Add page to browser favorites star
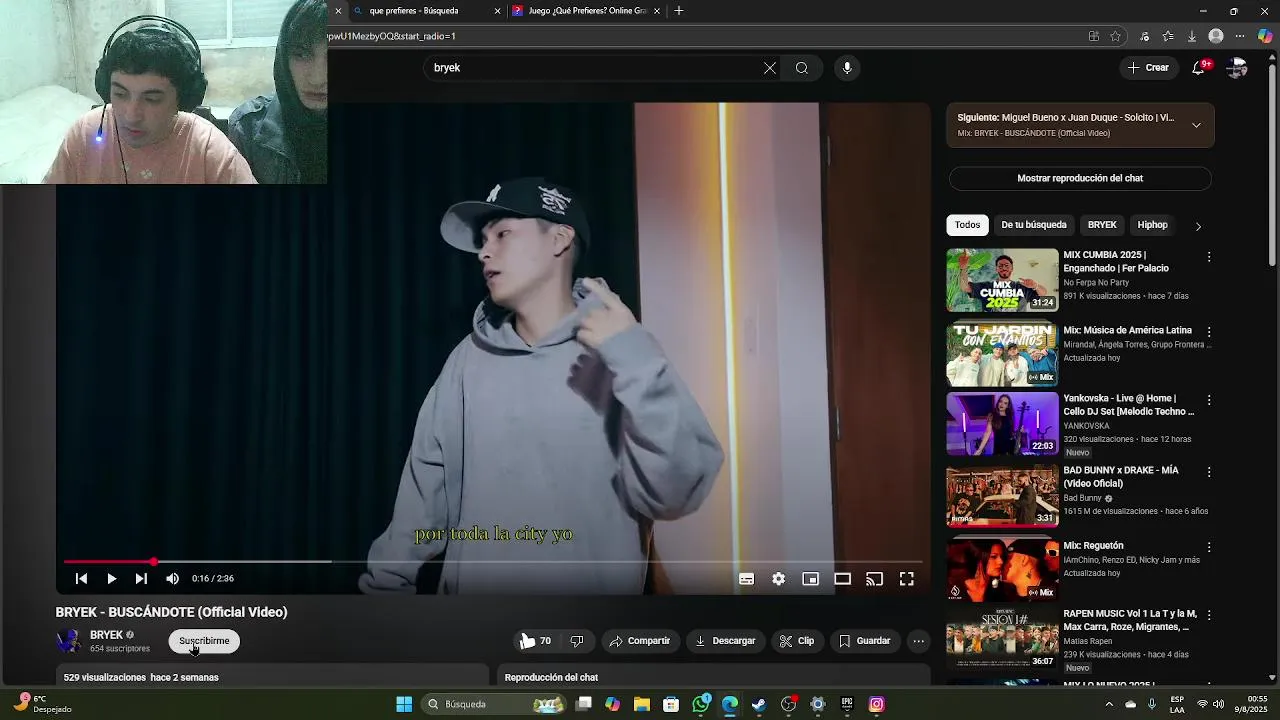The width and height of the screenshot is (1280, 720). (1115, 36)
